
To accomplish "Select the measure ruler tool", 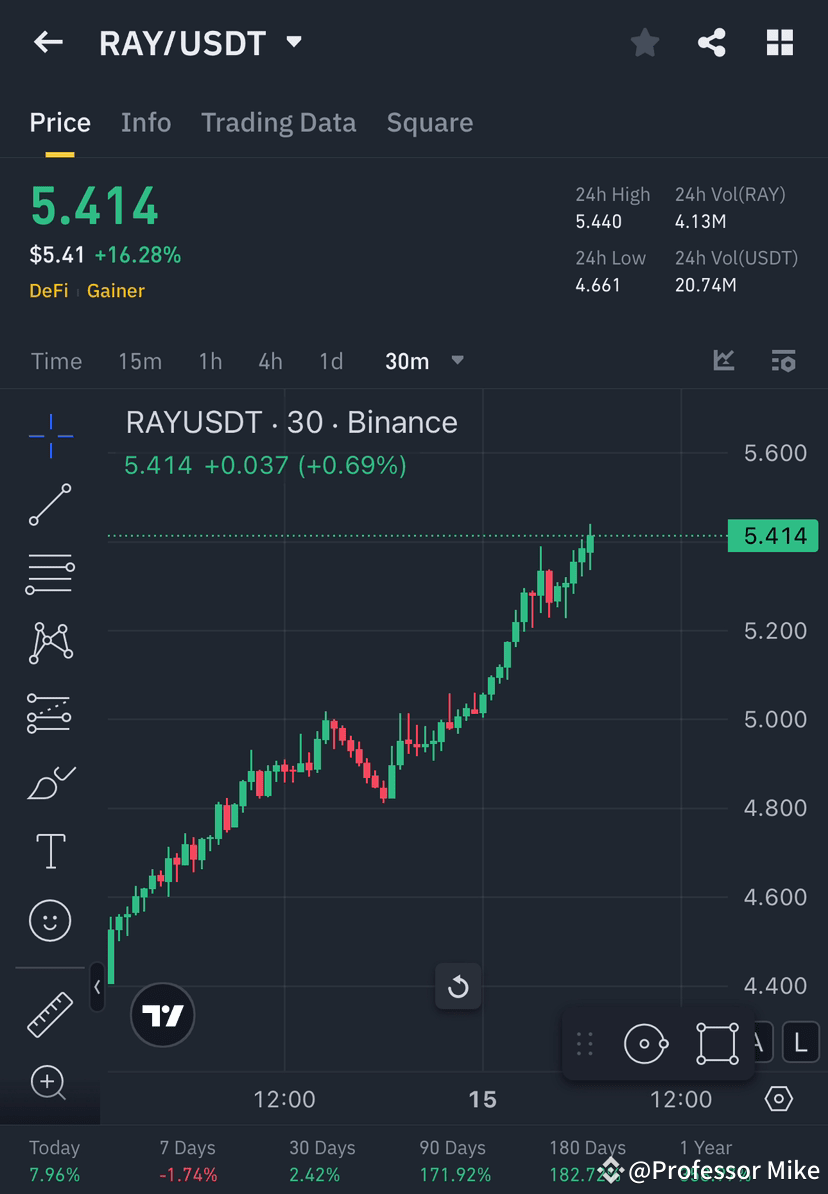I will 50,1013.
